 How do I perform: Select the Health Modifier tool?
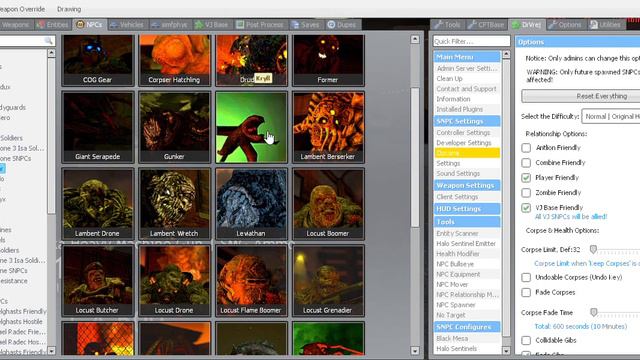click(x=467, y=254)
